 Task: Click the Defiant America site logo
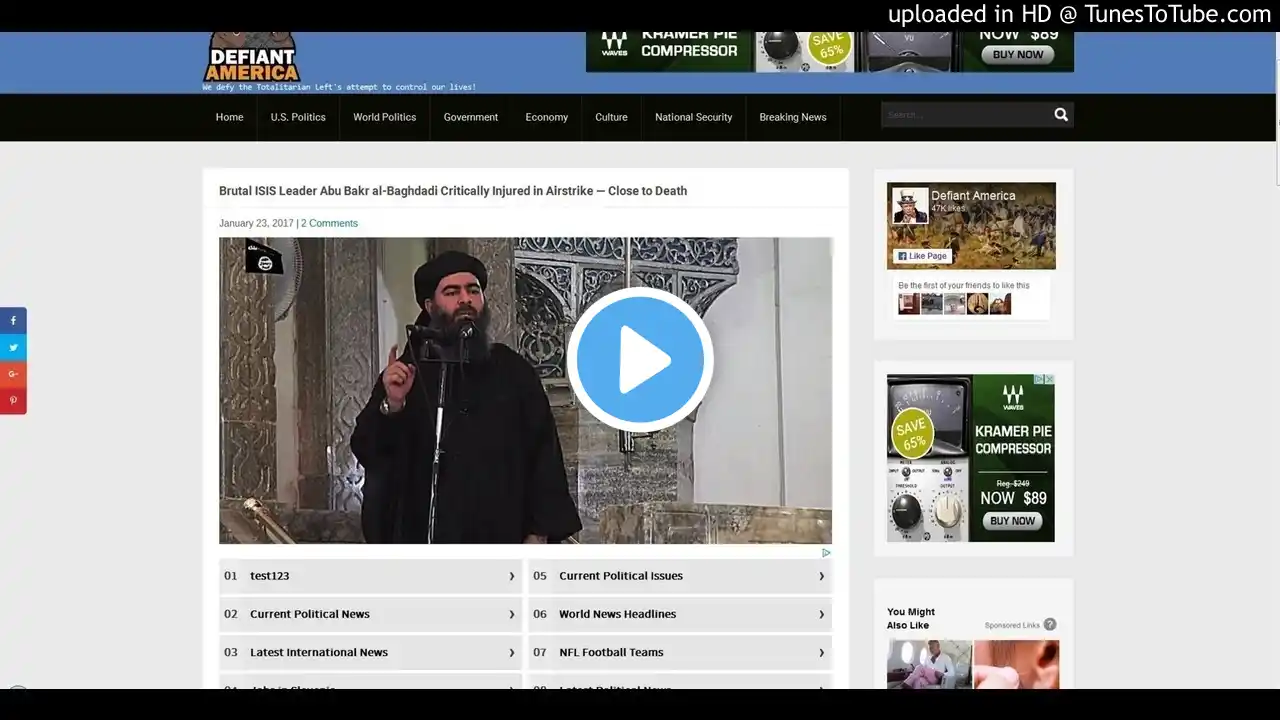[252, 58]
